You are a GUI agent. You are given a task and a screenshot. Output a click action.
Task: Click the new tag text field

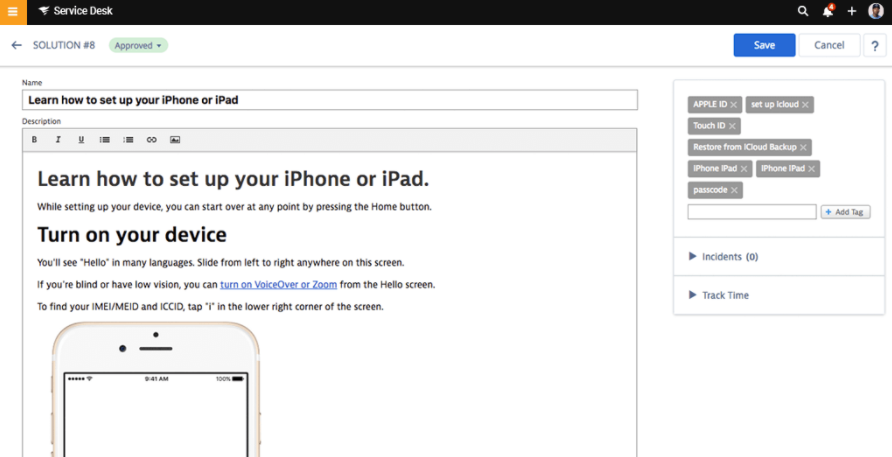(751, 212)
